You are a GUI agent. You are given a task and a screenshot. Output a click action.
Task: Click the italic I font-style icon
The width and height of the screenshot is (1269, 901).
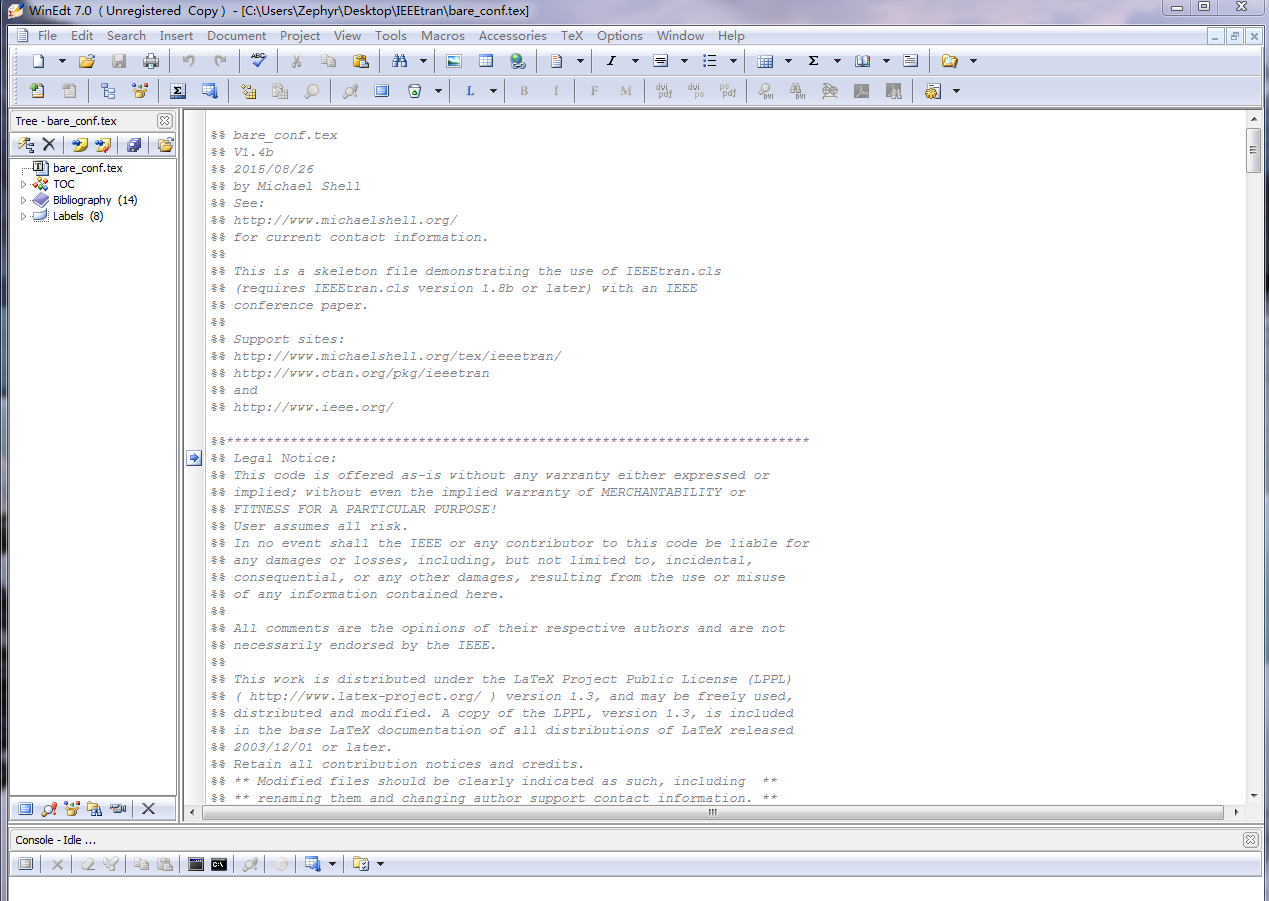click(610, 61)
